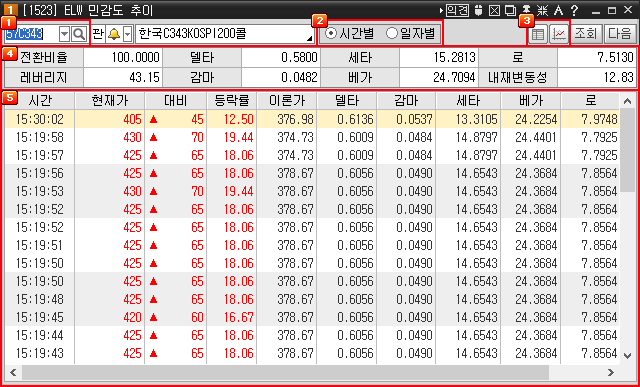The width and height of the screenshot is (640, 387).
Task: Expand the stock code history dropdown
Action: [x=64, y=34]
